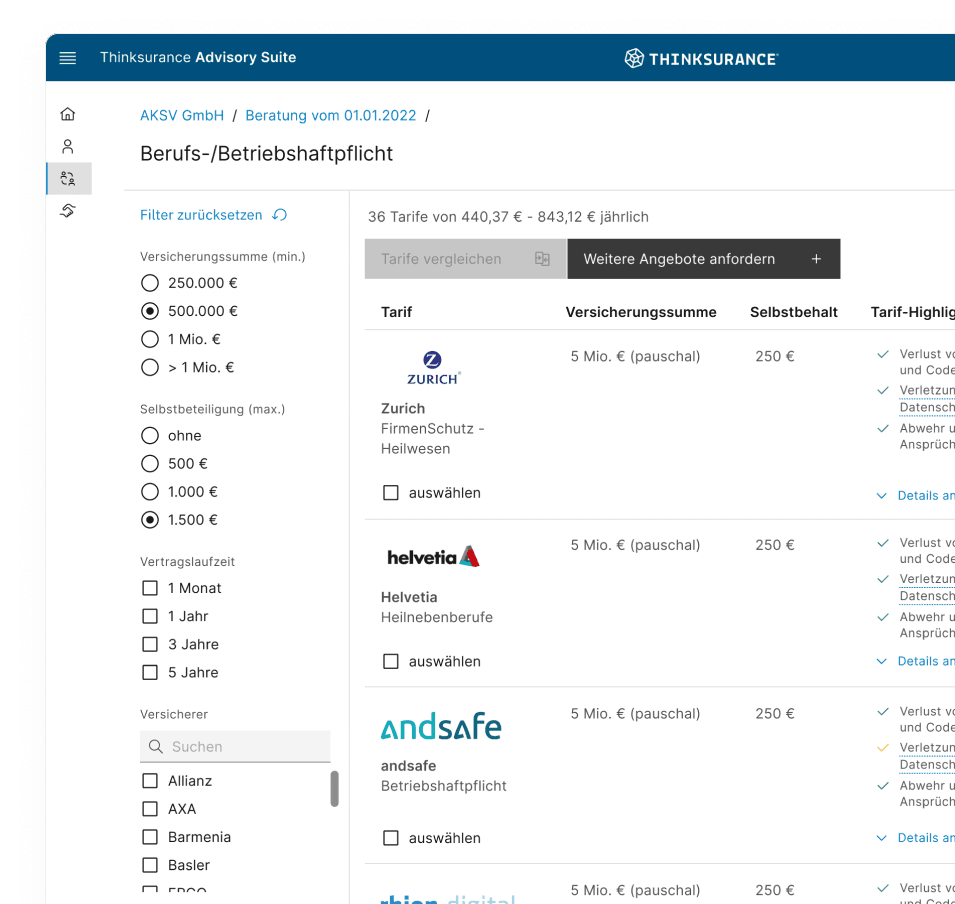The image size is (955, 904).
Task: Click Filter zurücksetzen link
Action: [201, 215]
